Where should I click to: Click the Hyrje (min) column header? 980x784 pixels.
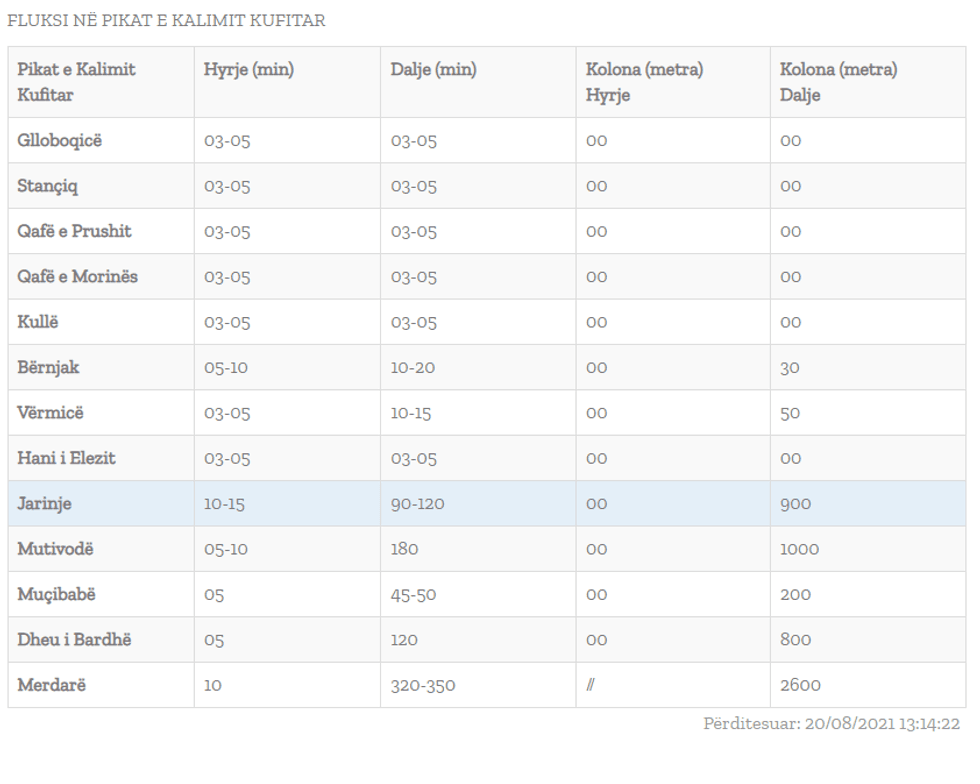pyautogui.click(x=249, y=70)
